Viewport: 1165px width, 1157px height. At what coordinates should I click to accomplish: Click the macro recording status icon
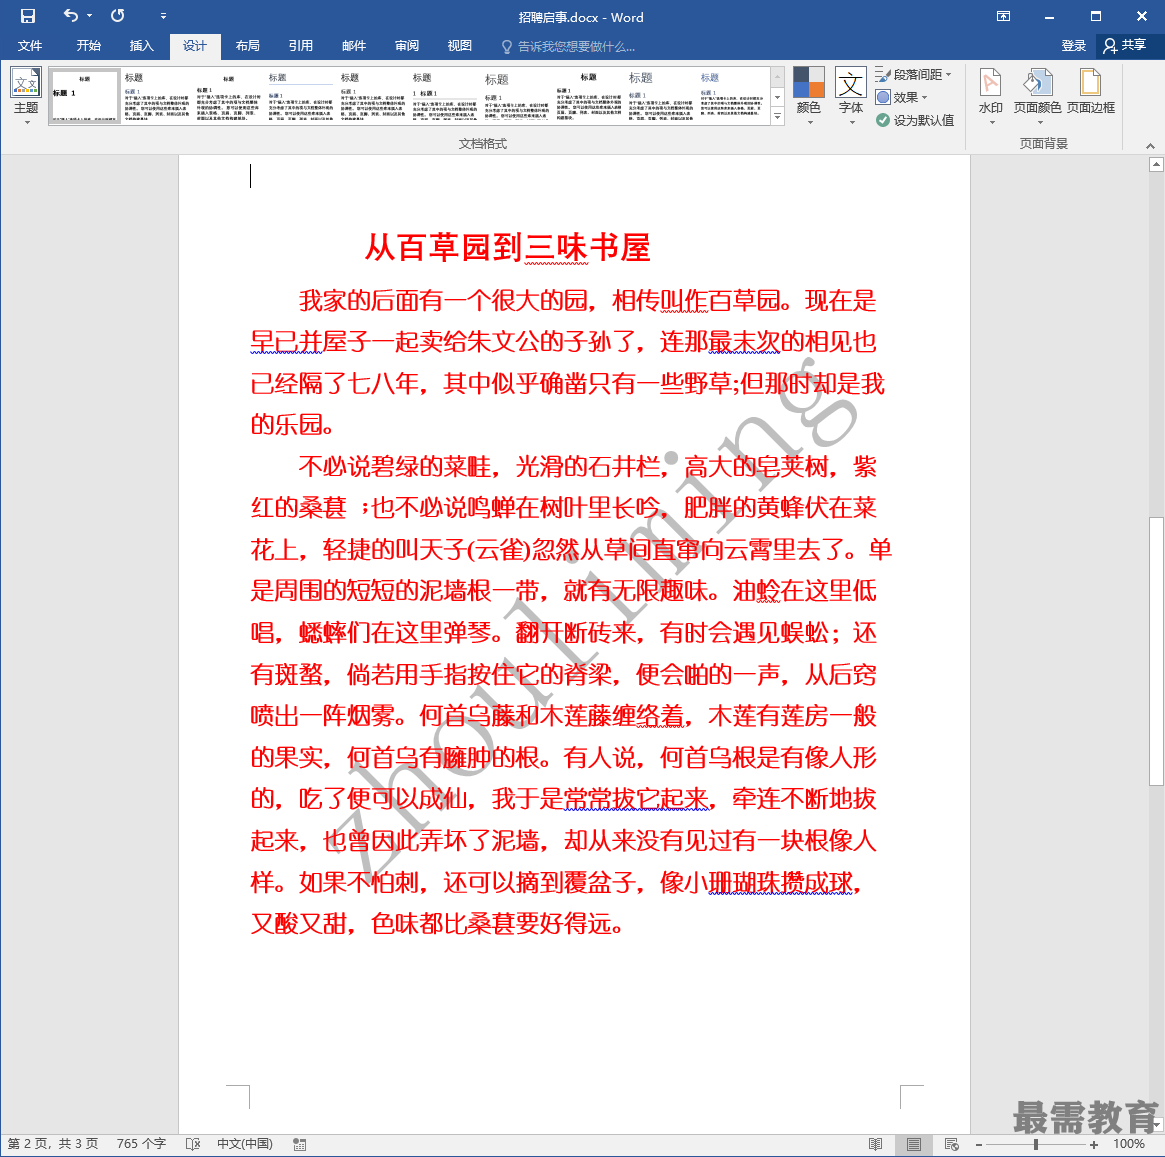pyautogui.click(x=299, y=1144)
